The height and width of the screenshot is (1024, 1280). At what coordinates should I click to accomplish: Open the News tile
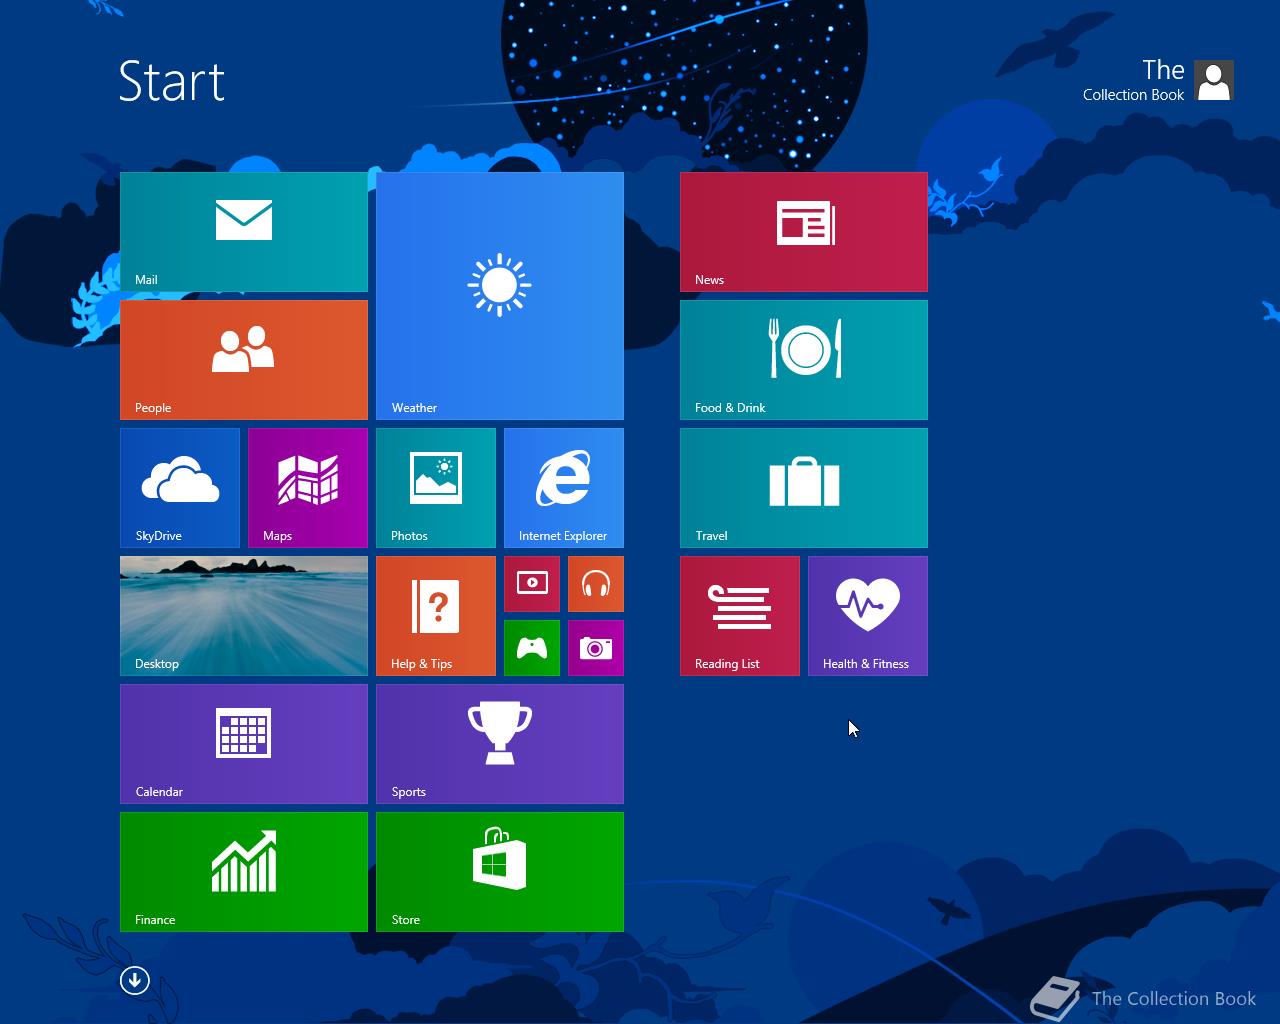click(804, 232)
